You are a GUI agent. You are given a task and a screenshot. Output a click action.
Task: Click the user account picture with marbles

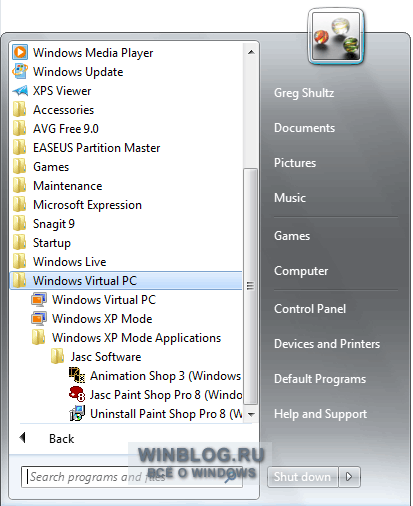[336, 36]
